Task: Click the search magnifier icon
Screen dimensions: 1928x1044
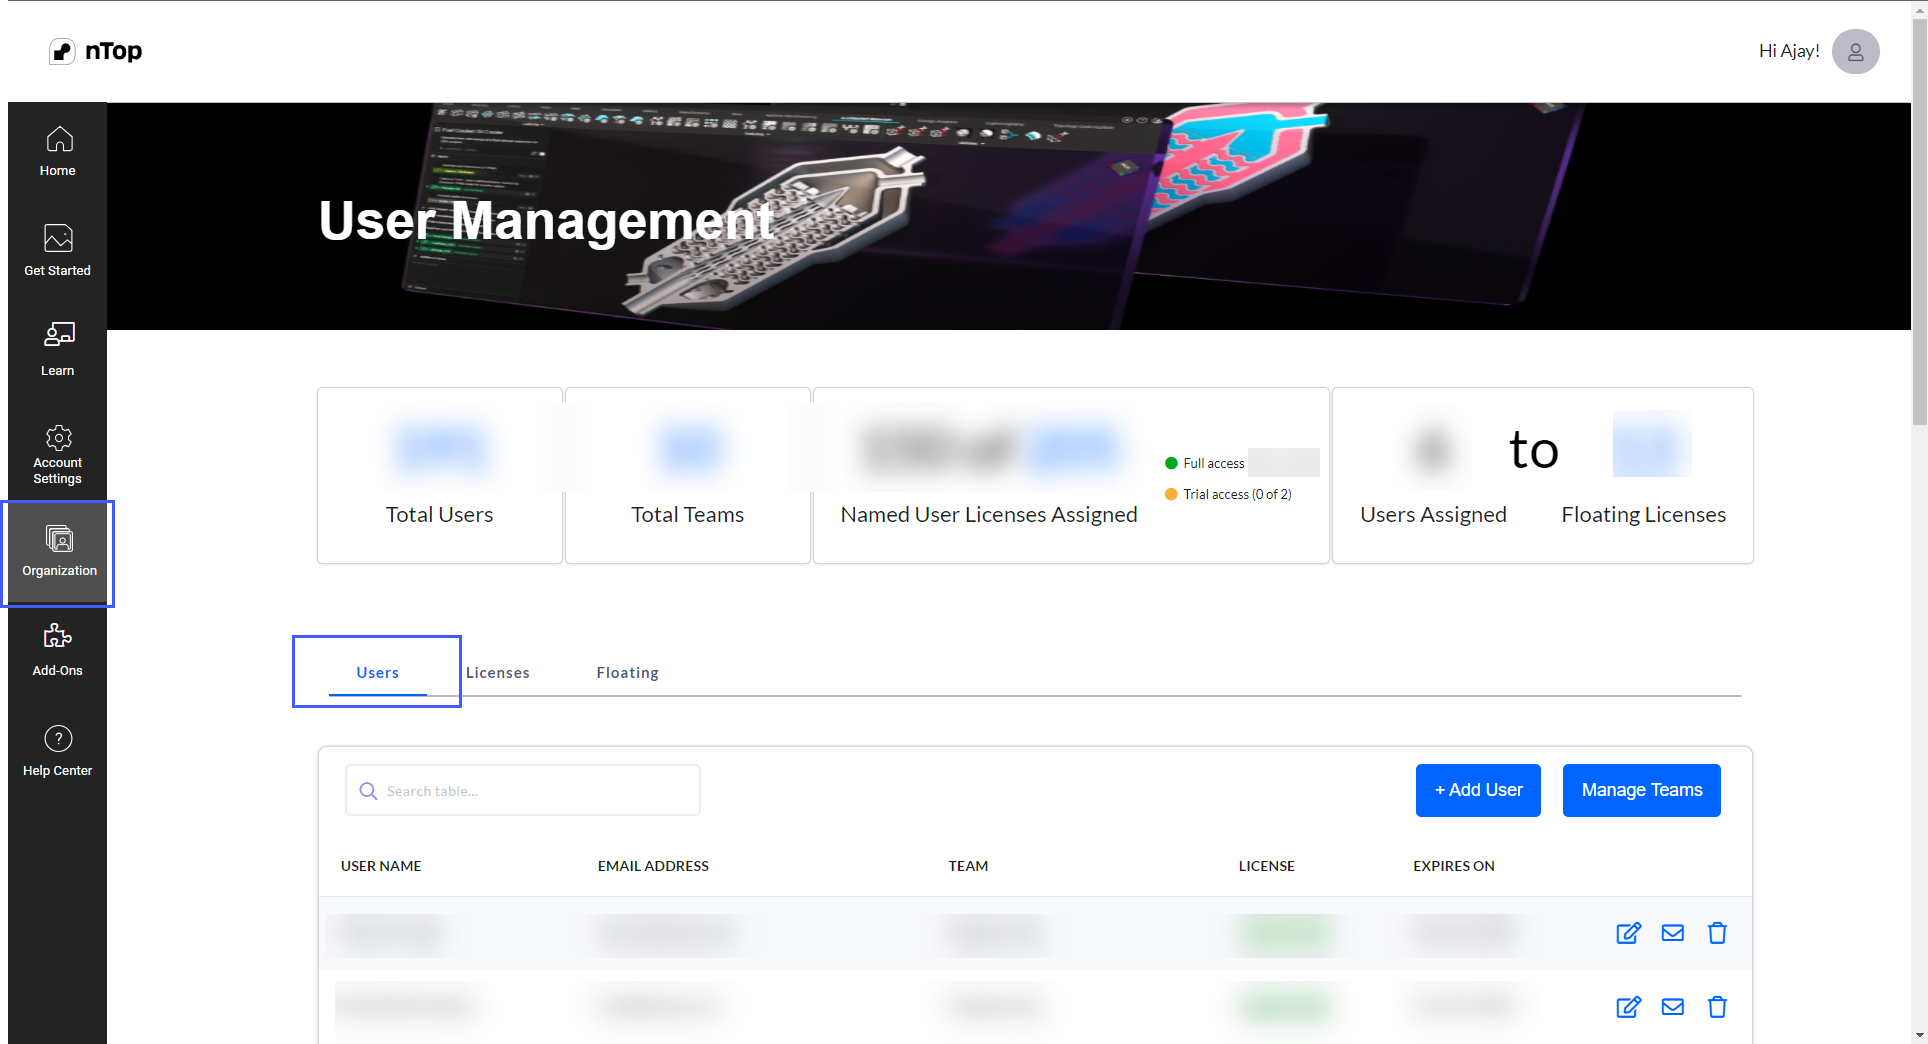Action: pyautogui.click(x=368, y=791)
